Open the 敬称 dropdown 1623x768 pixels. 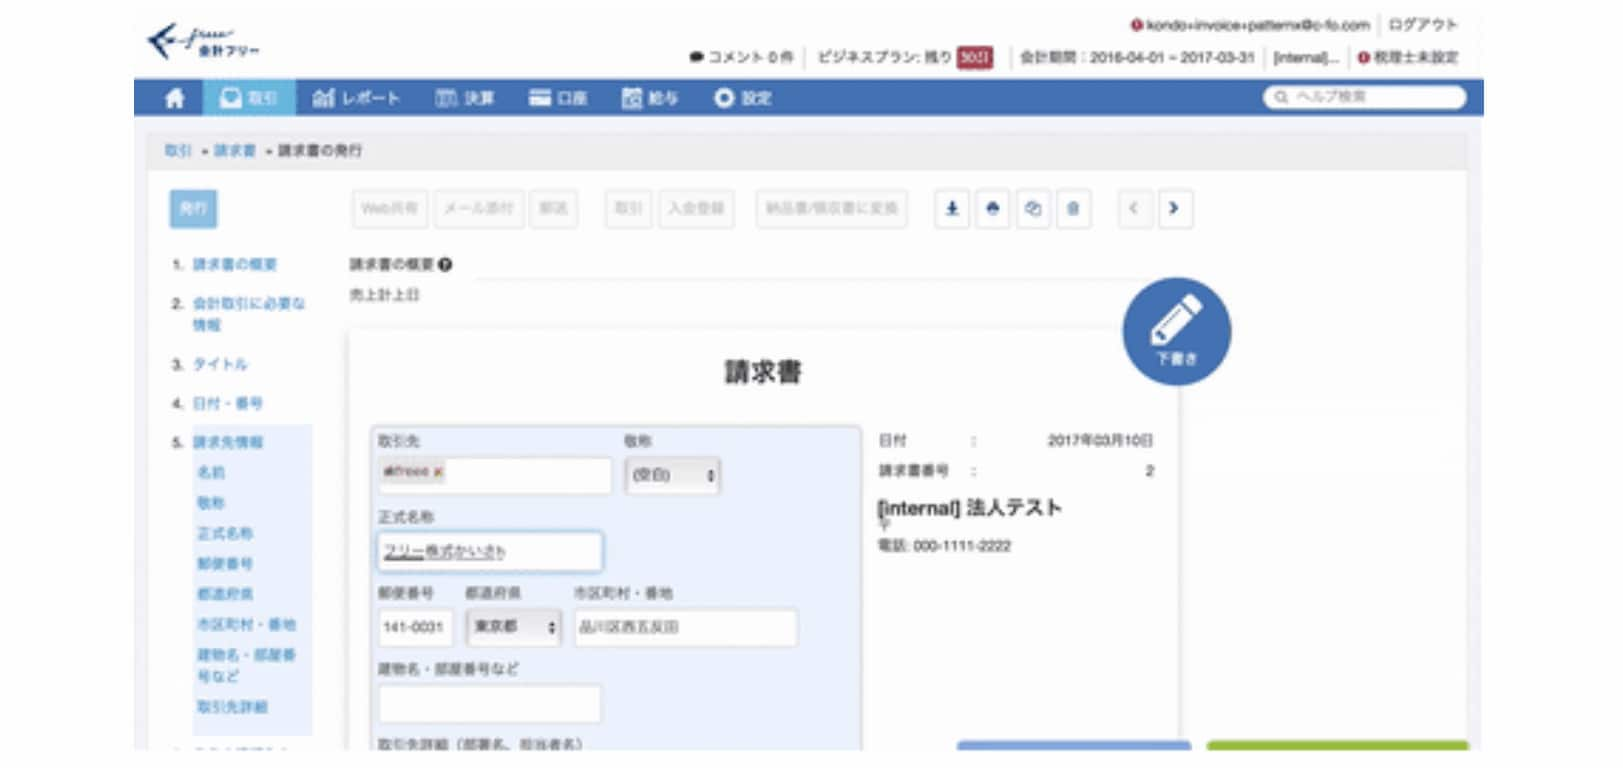[672, 475]
